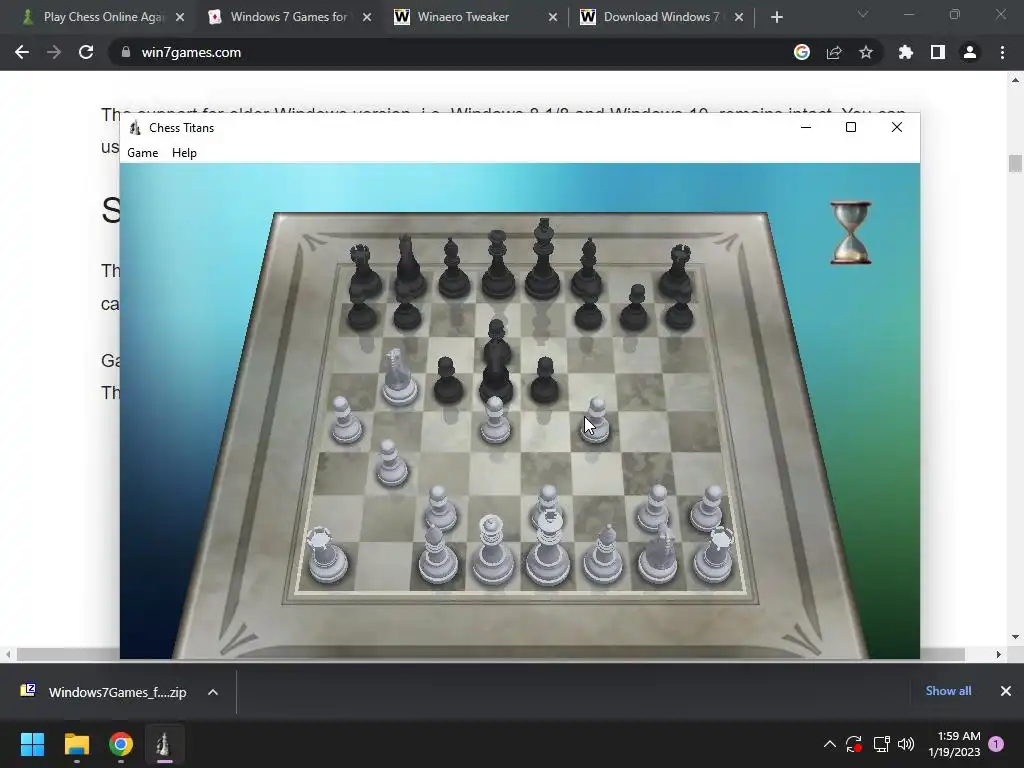Select the white rook on h1
The image size is (1024, 768).
click(x=713, y=555)
